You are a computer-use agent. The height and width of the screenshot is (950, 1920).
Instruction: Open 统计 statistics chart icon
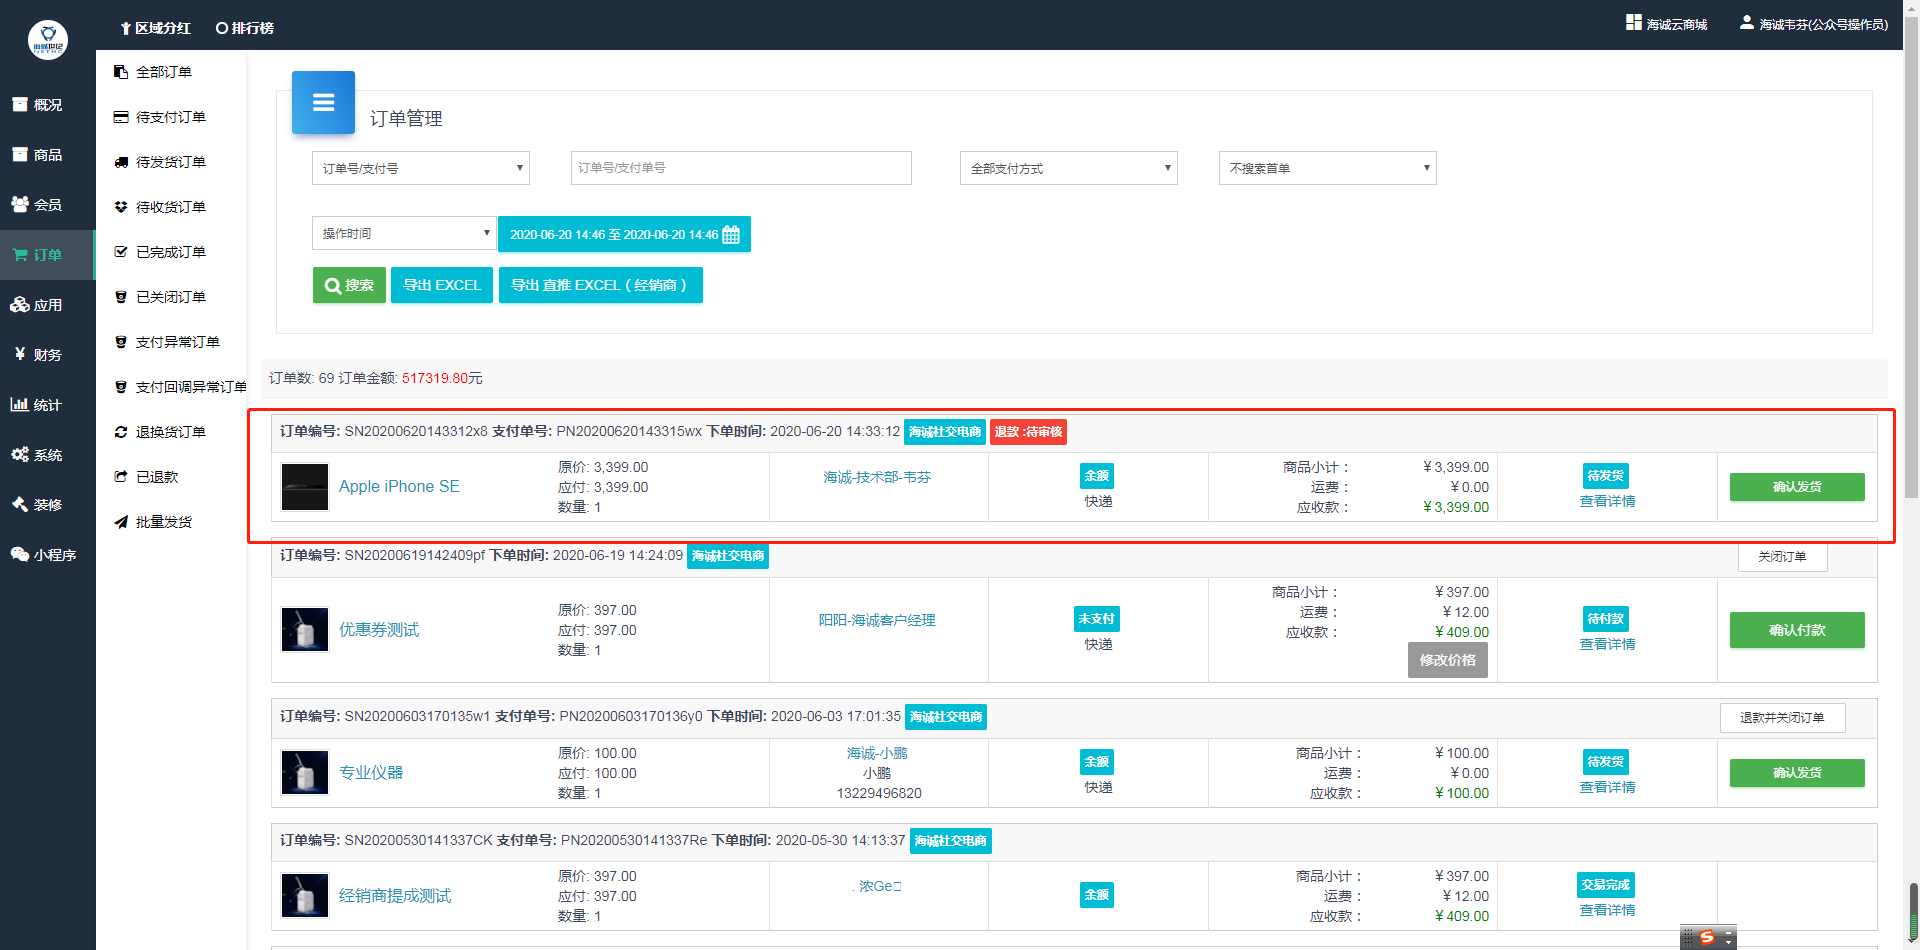(x=19, y=404)
